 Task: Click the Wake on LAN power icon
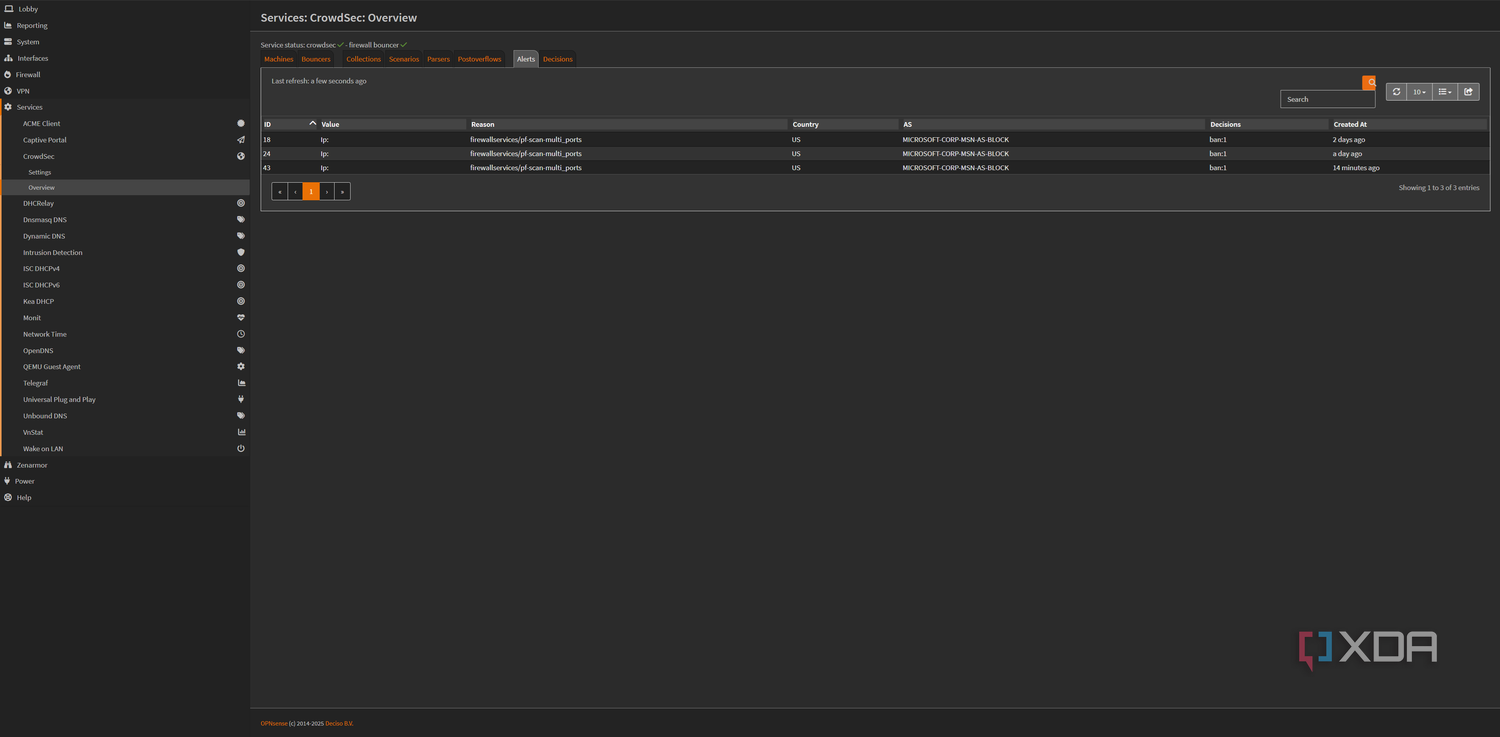(x=241, y=448)
